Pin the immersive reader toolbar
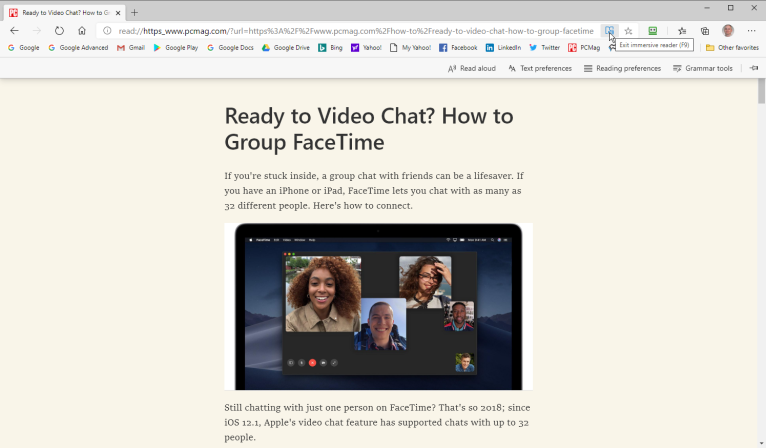Viewport: 766px width, 448px height. [754, 68]
